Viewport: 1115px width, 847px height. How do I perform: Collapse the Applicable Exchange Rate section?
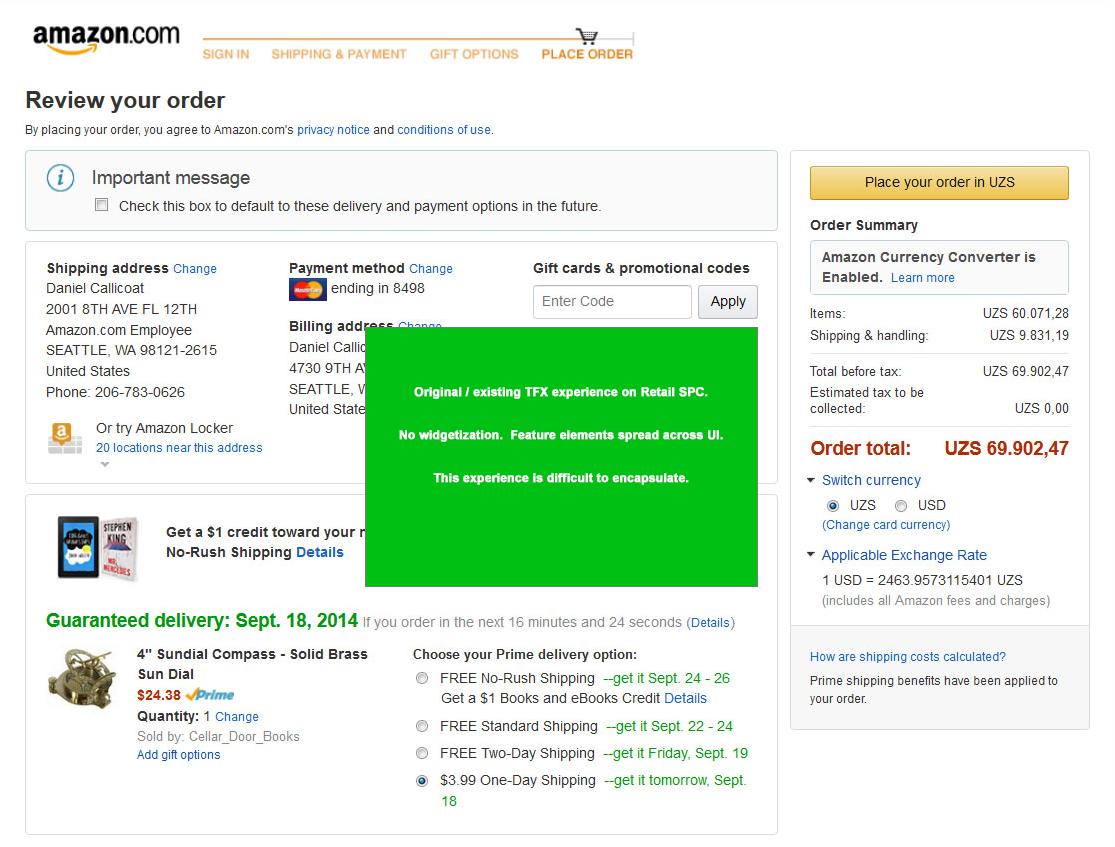pyautogui.click(x=811, y=555)
